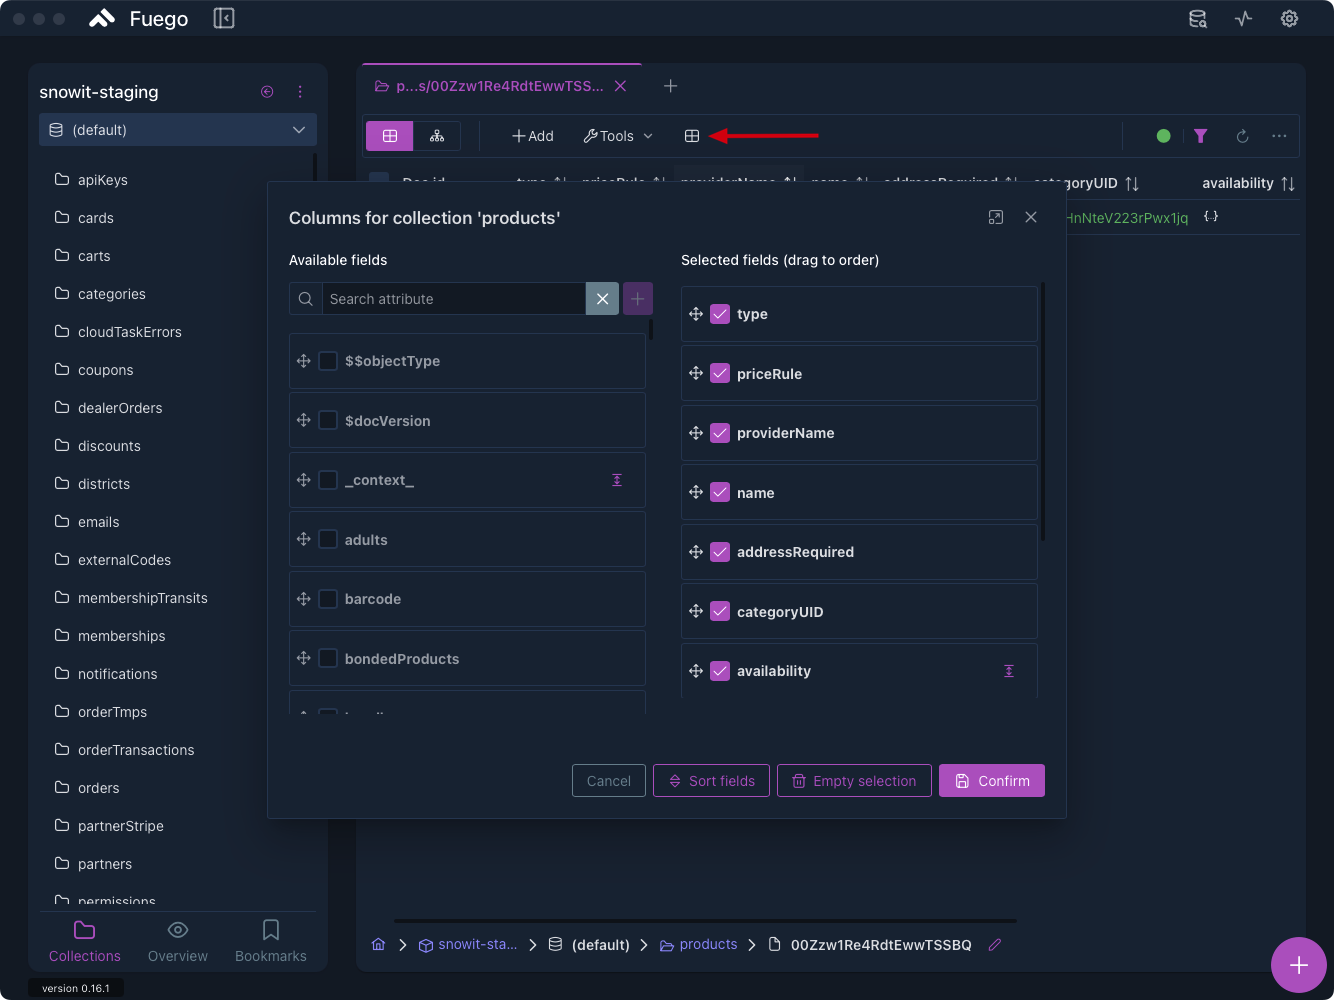Click the selected fields list scrollbar
Image resolution: width=1334 pixels, height=1000 pixels.
(x=1043, y=412)
